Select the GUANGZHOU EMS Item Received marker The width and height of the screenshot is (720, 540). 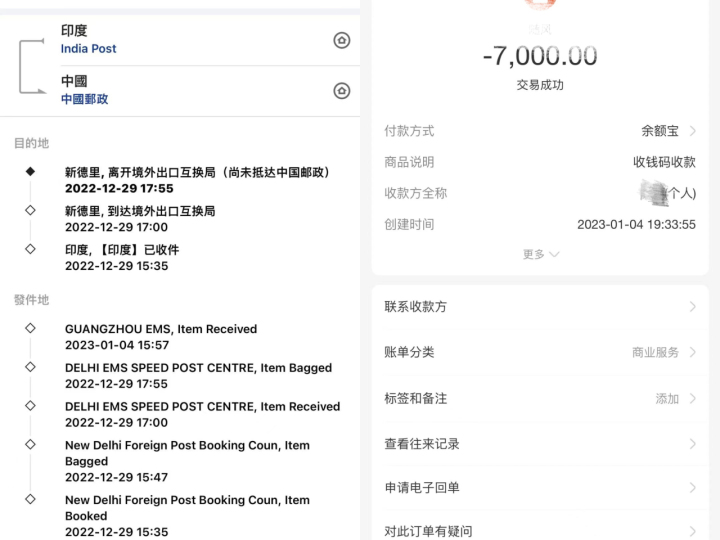pyautogui.click(x=30, y=328)
